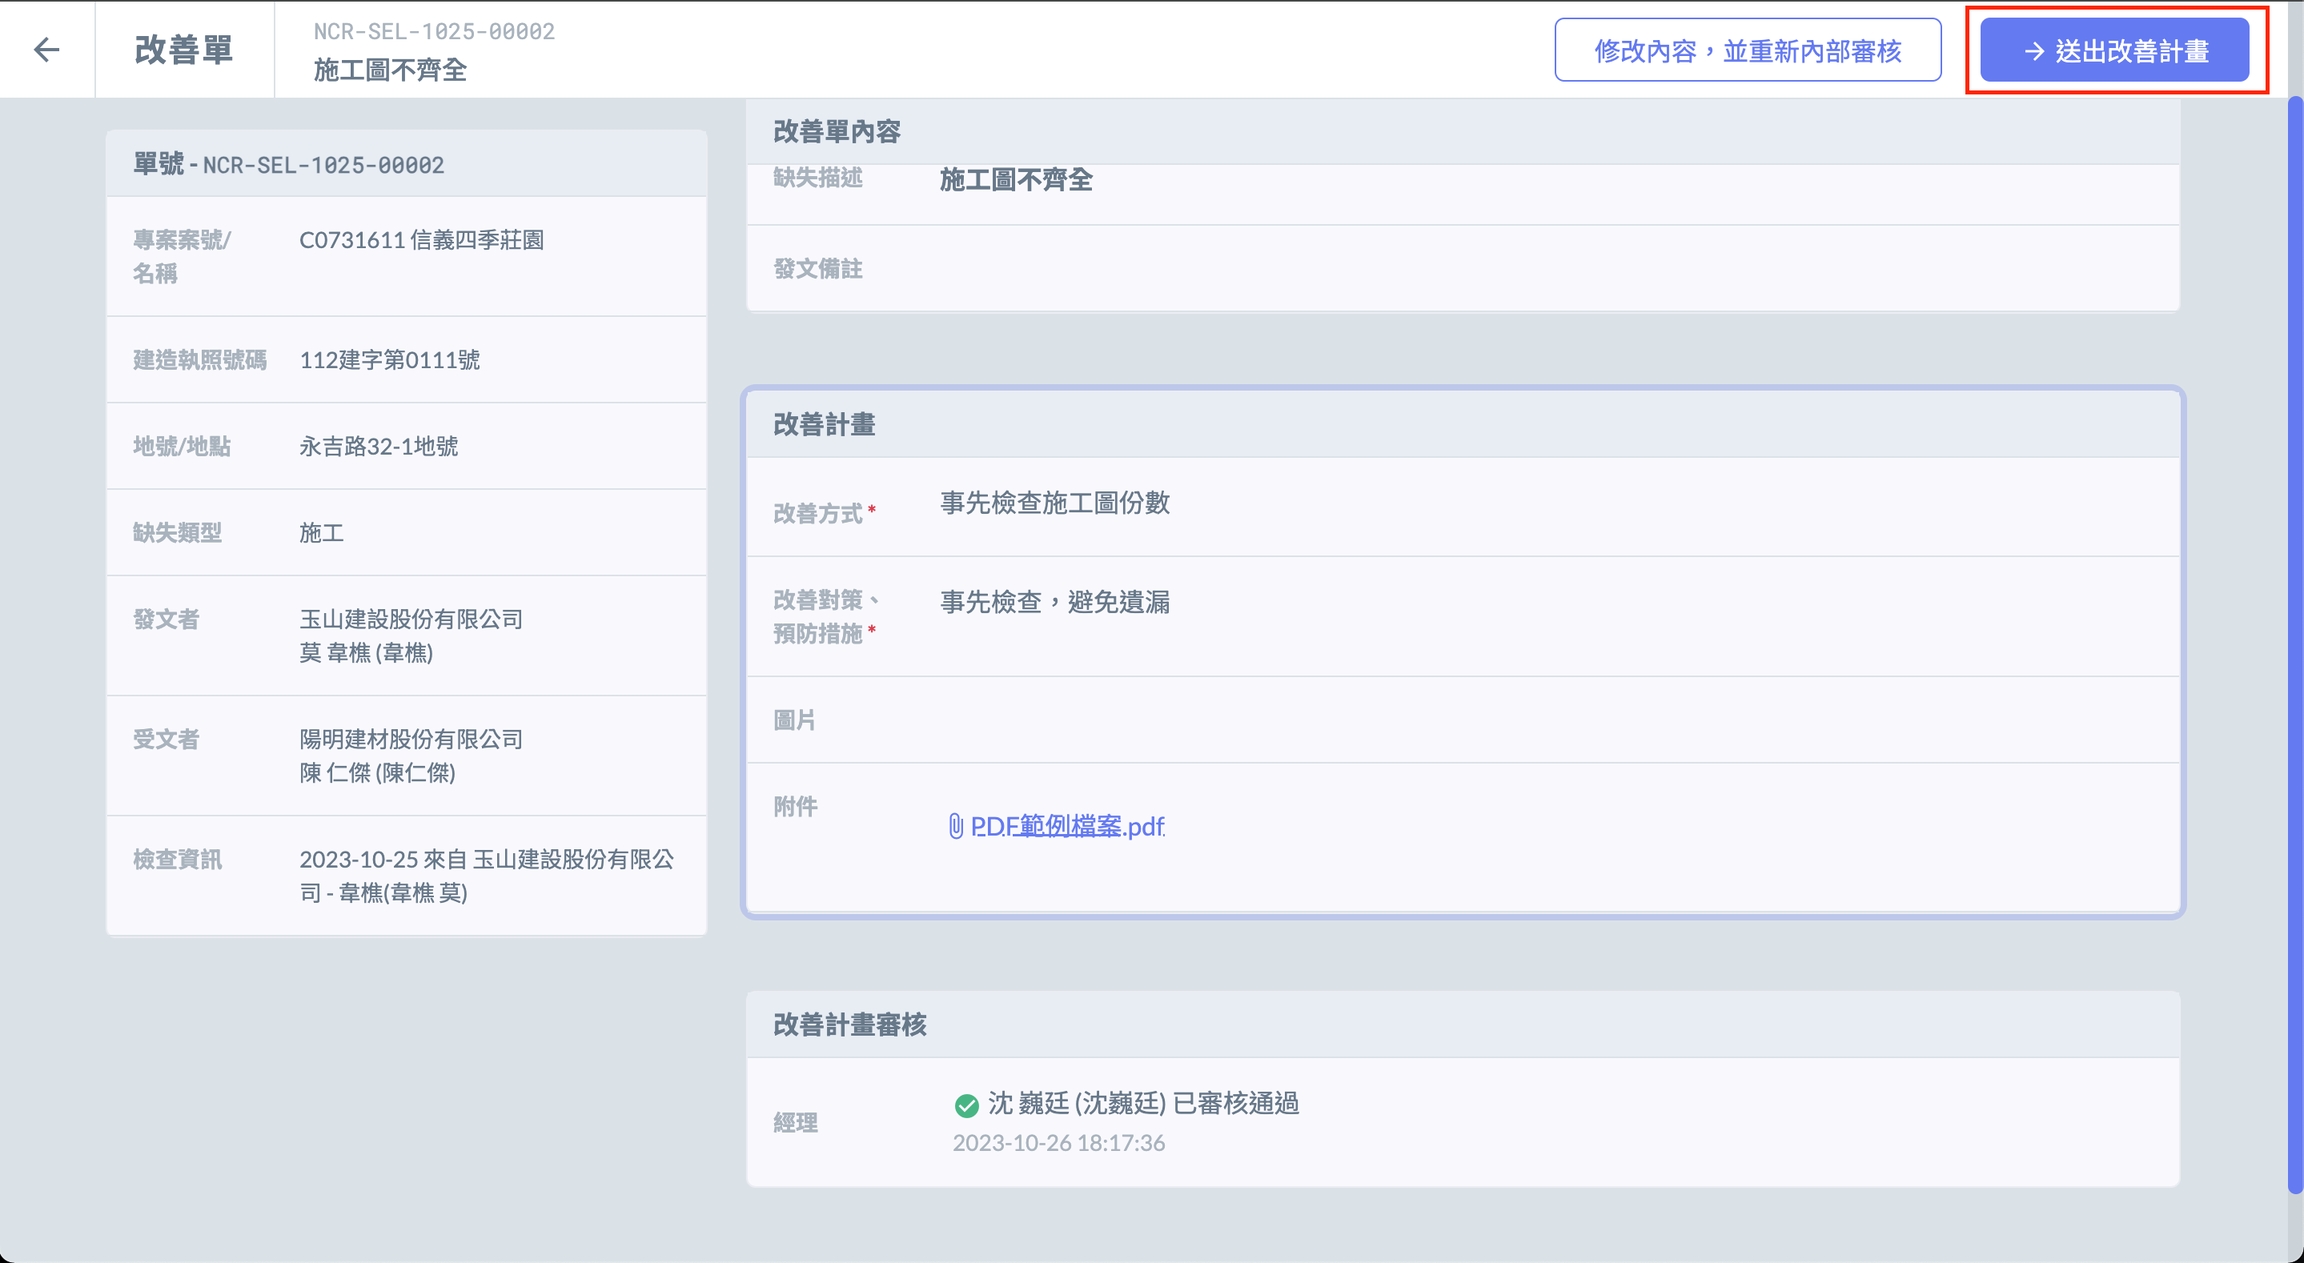The height and width of the screenshot is (1263, 2304).
Task: Click the back arrow icon
Action: (x=46, y=49)
